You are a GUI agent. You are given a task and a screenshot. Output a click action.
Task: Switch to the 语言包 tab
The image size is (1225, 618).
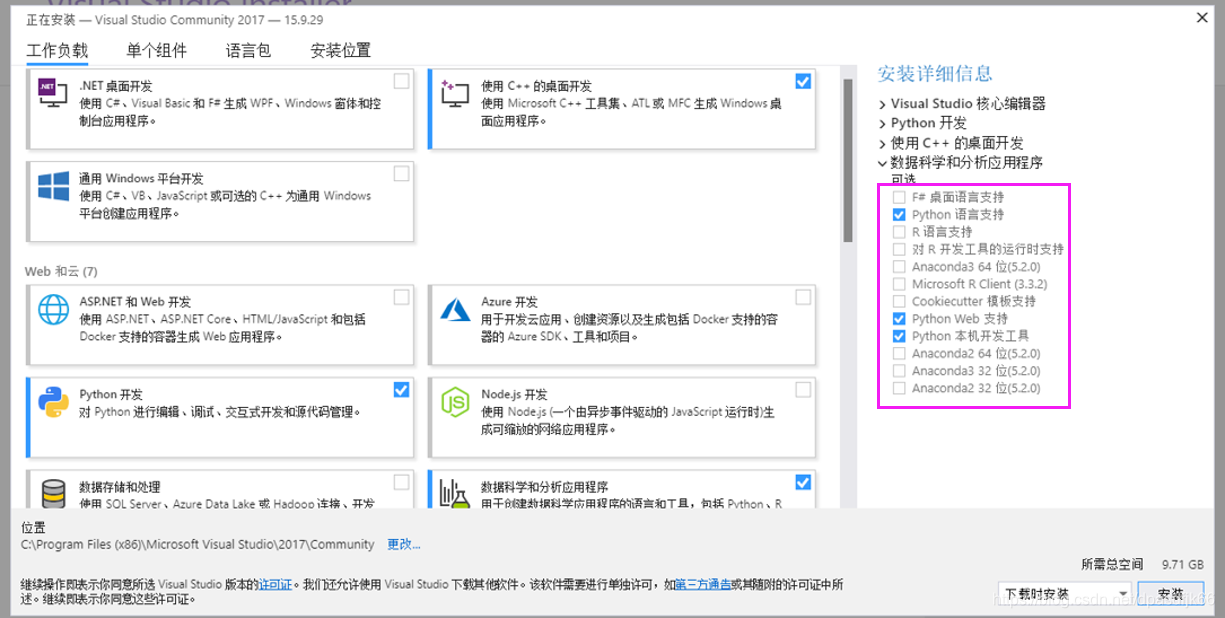point(248,50)
